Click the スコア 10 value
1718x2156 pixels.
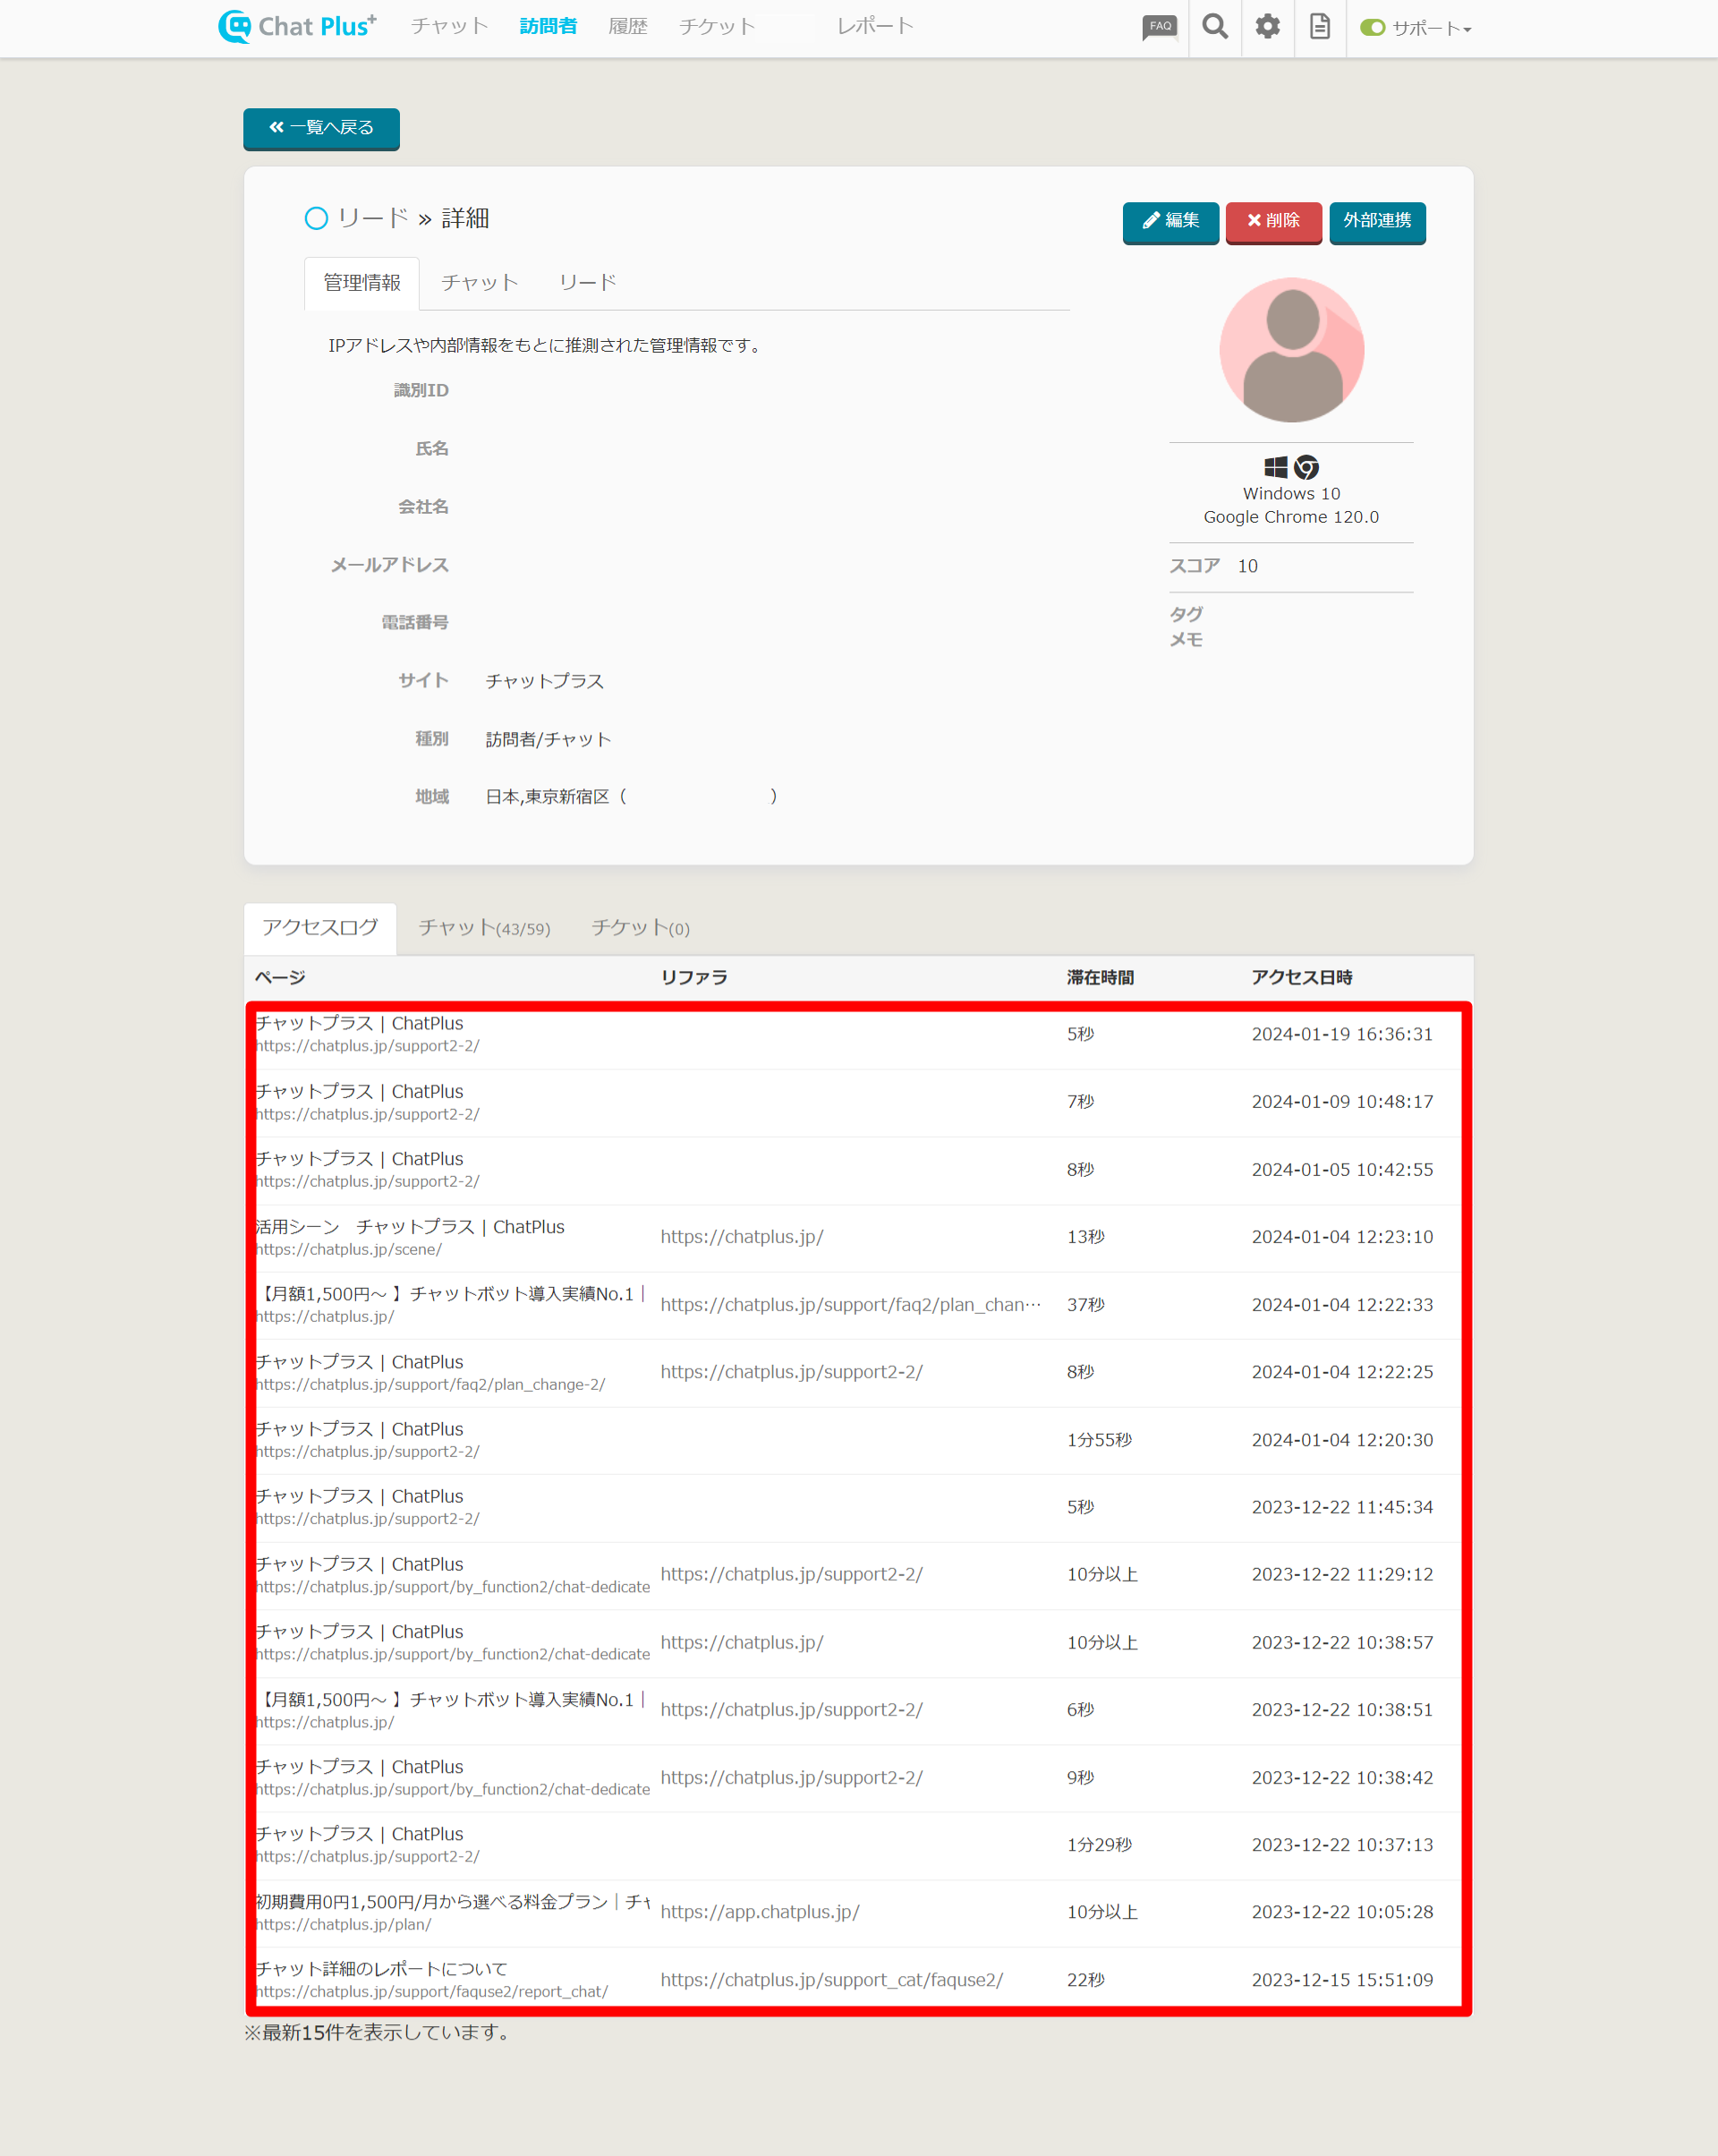tap(1247, 566)
